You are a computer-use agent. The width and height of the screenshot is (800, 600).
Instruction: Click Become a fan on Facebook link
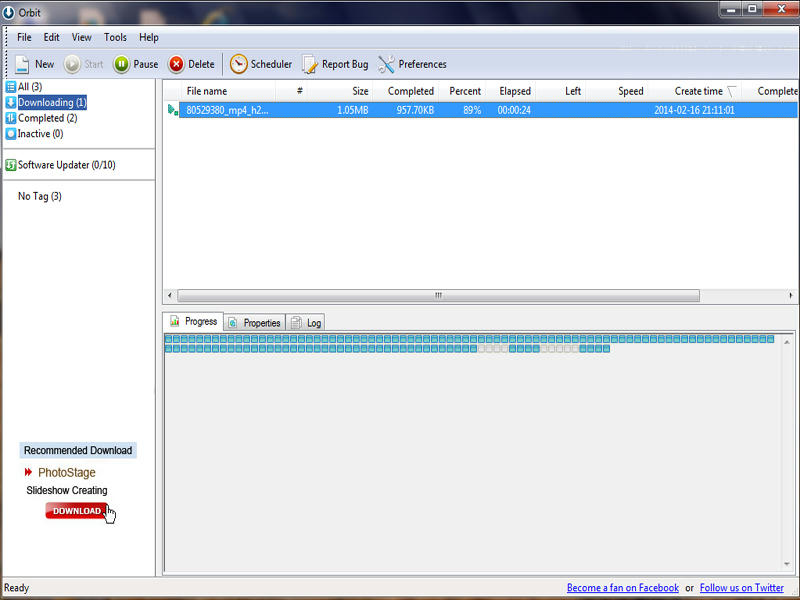(x=622, y=588)
